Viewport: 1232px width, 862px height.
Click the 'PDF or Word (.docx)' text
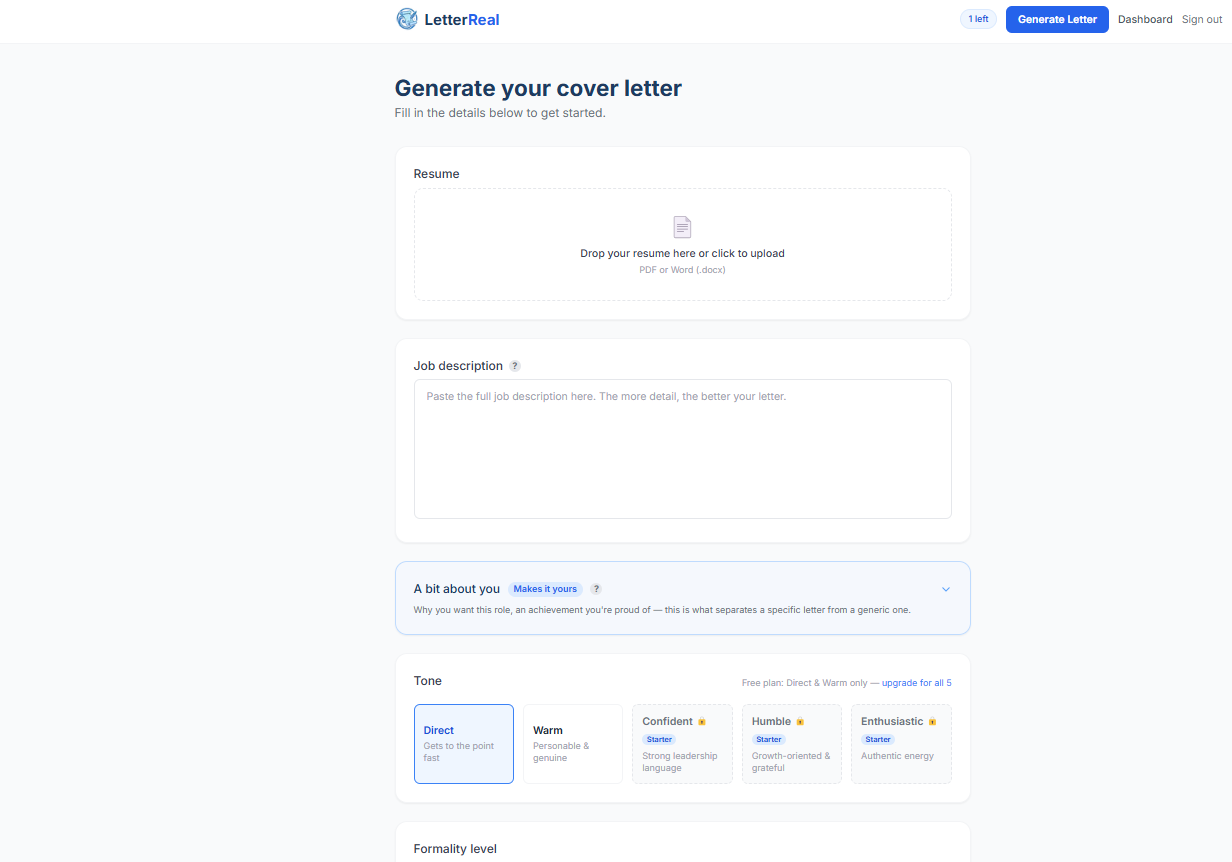(x=682, y=270)
